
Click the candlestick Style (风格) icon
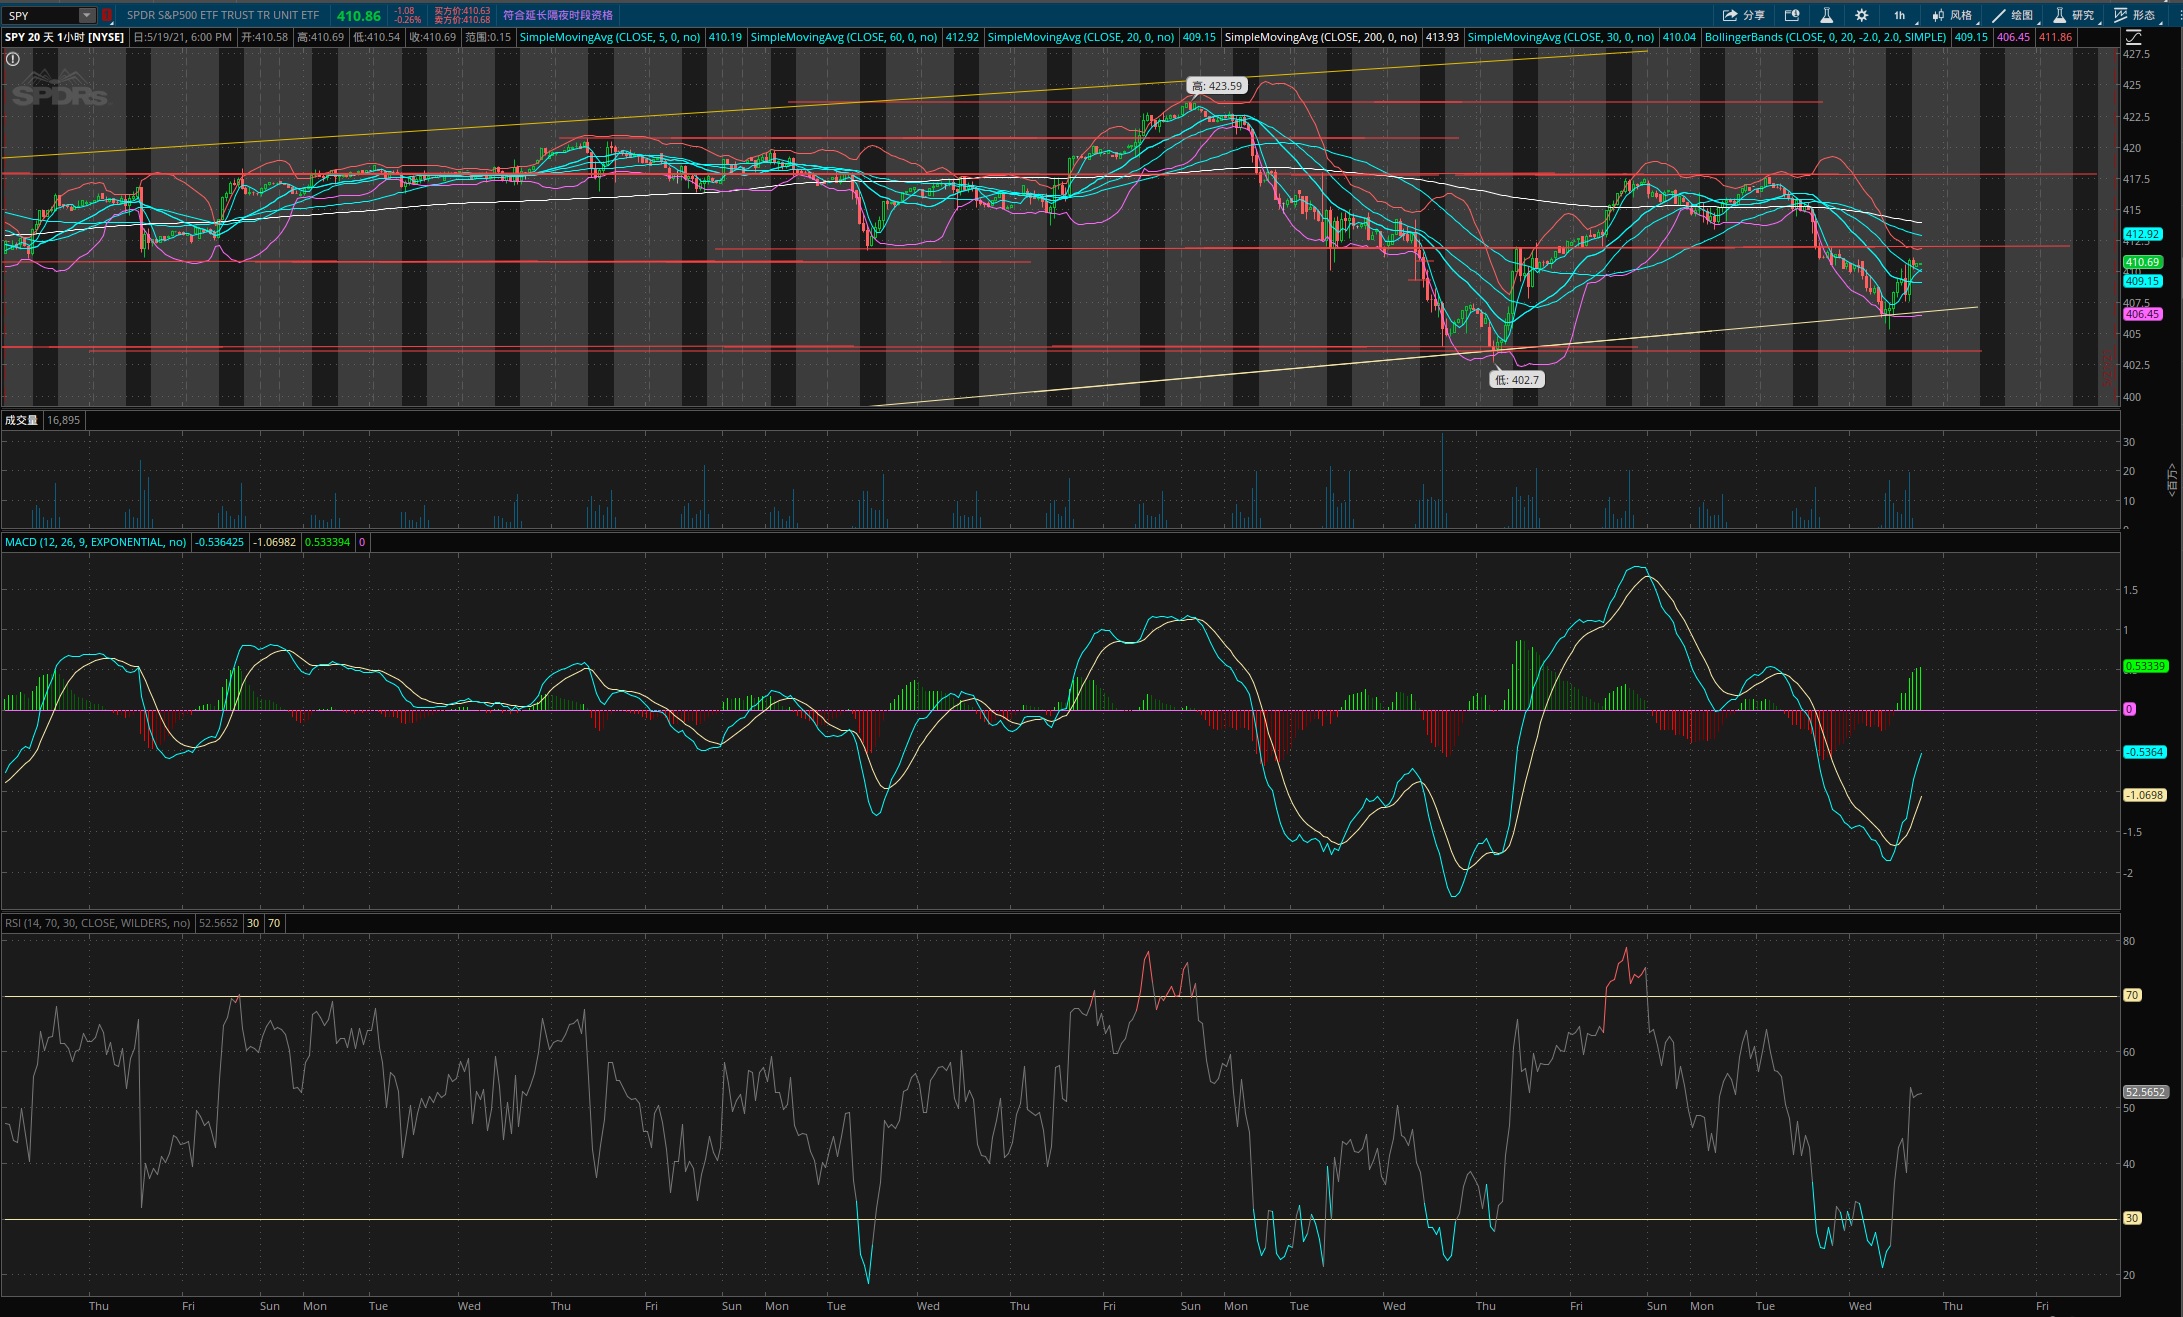point(1939,15)
